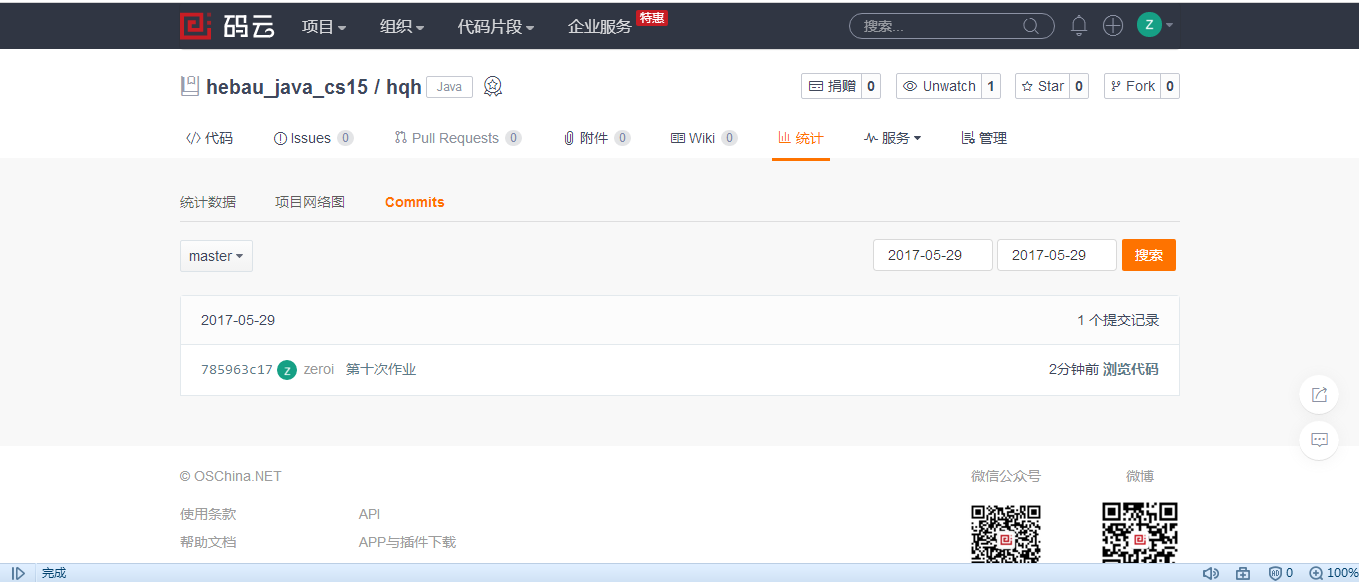The image size is (1359, 582).
Task: Open the 项目网络图 sub-tab
Action: pos(310,202)
